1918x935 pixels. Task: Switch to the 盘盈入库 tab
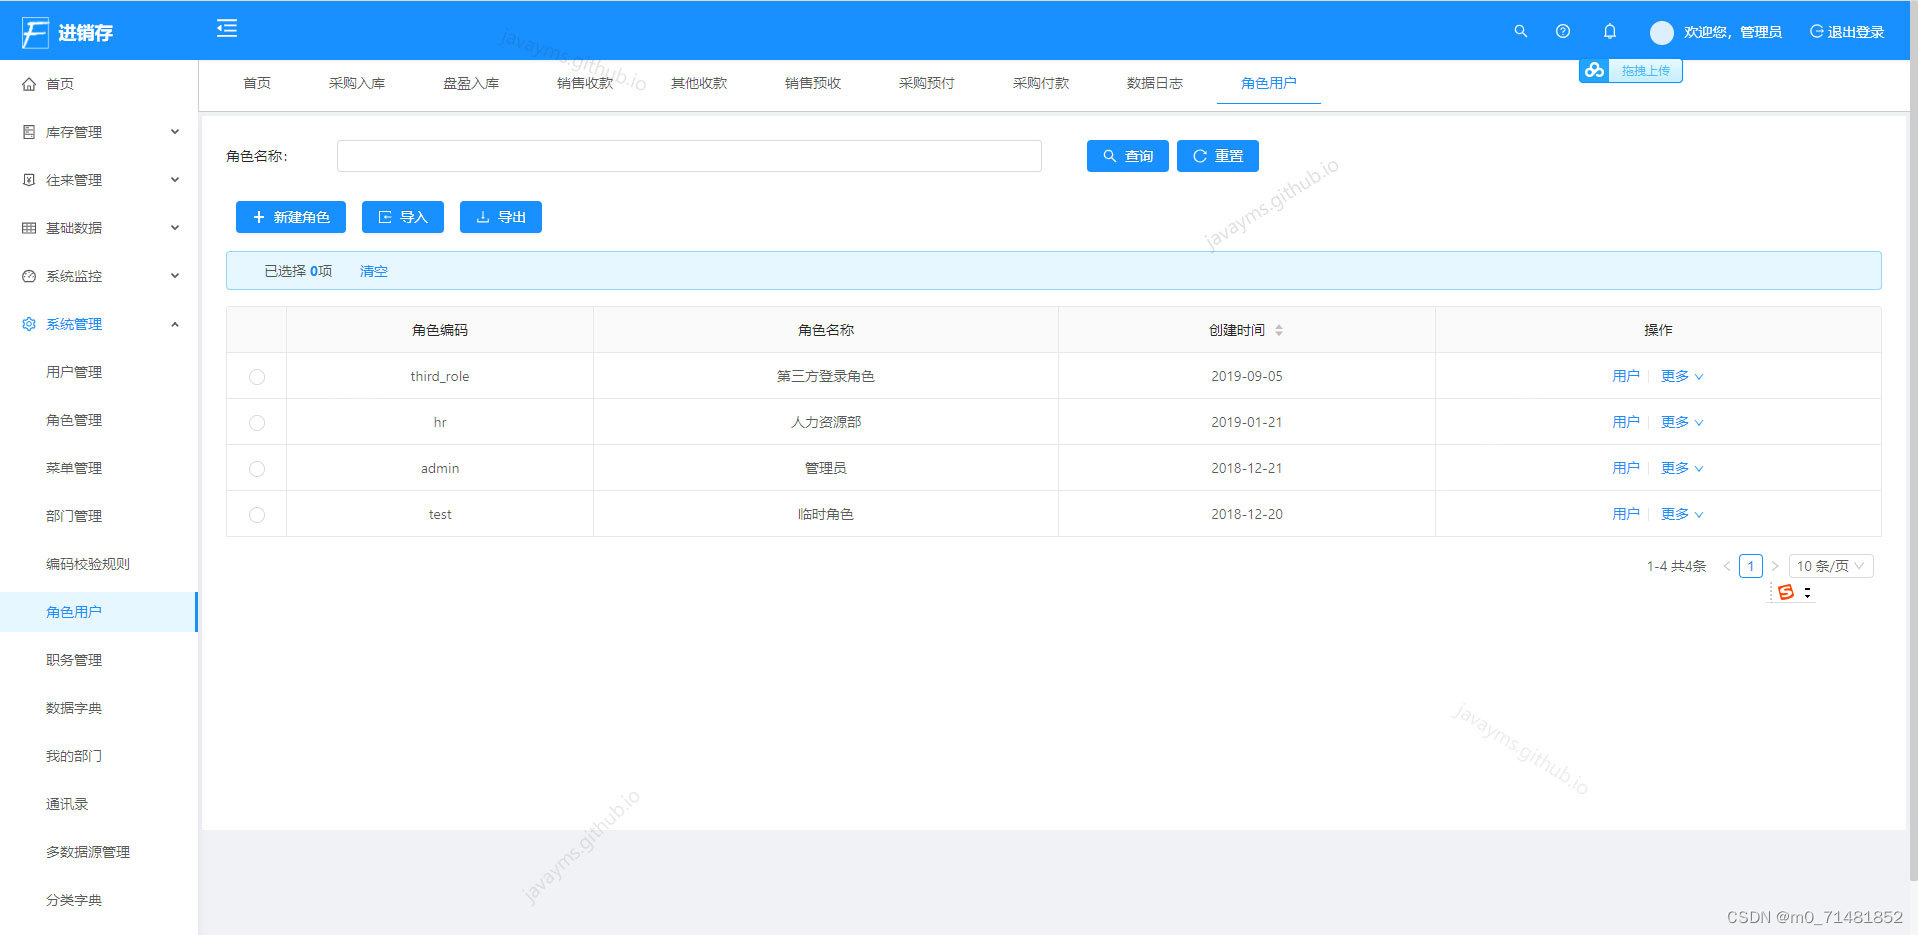point(471,83)
